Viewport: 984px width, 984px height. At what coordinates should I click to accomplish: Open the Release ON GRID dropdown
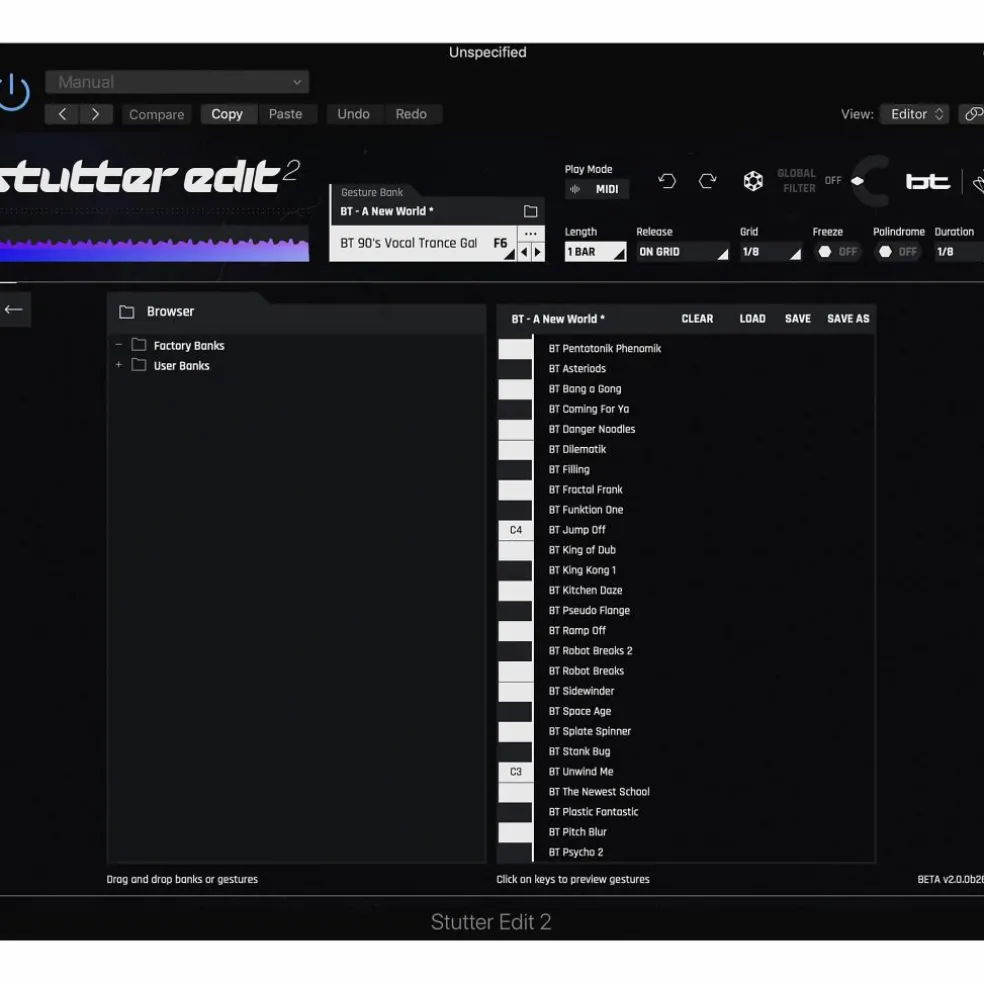(x=683, y=252)
